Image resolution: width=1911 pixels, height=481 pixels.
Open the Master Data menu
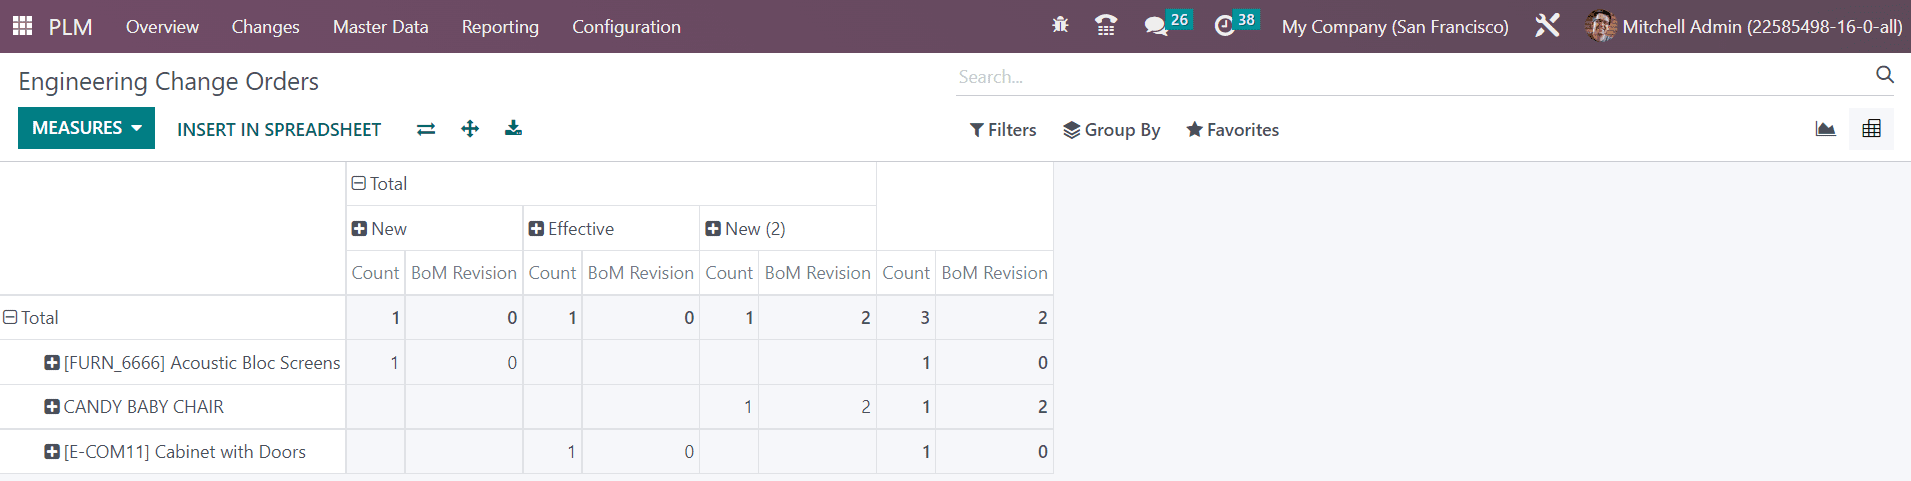click(380, 27)
